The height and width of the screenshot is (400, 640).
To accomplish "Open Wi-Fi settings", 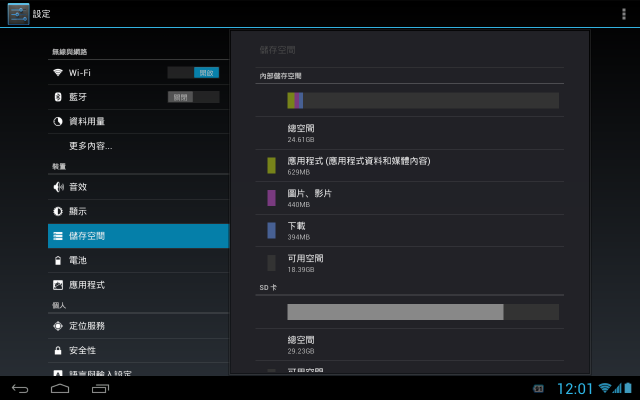I will point(138,73).
